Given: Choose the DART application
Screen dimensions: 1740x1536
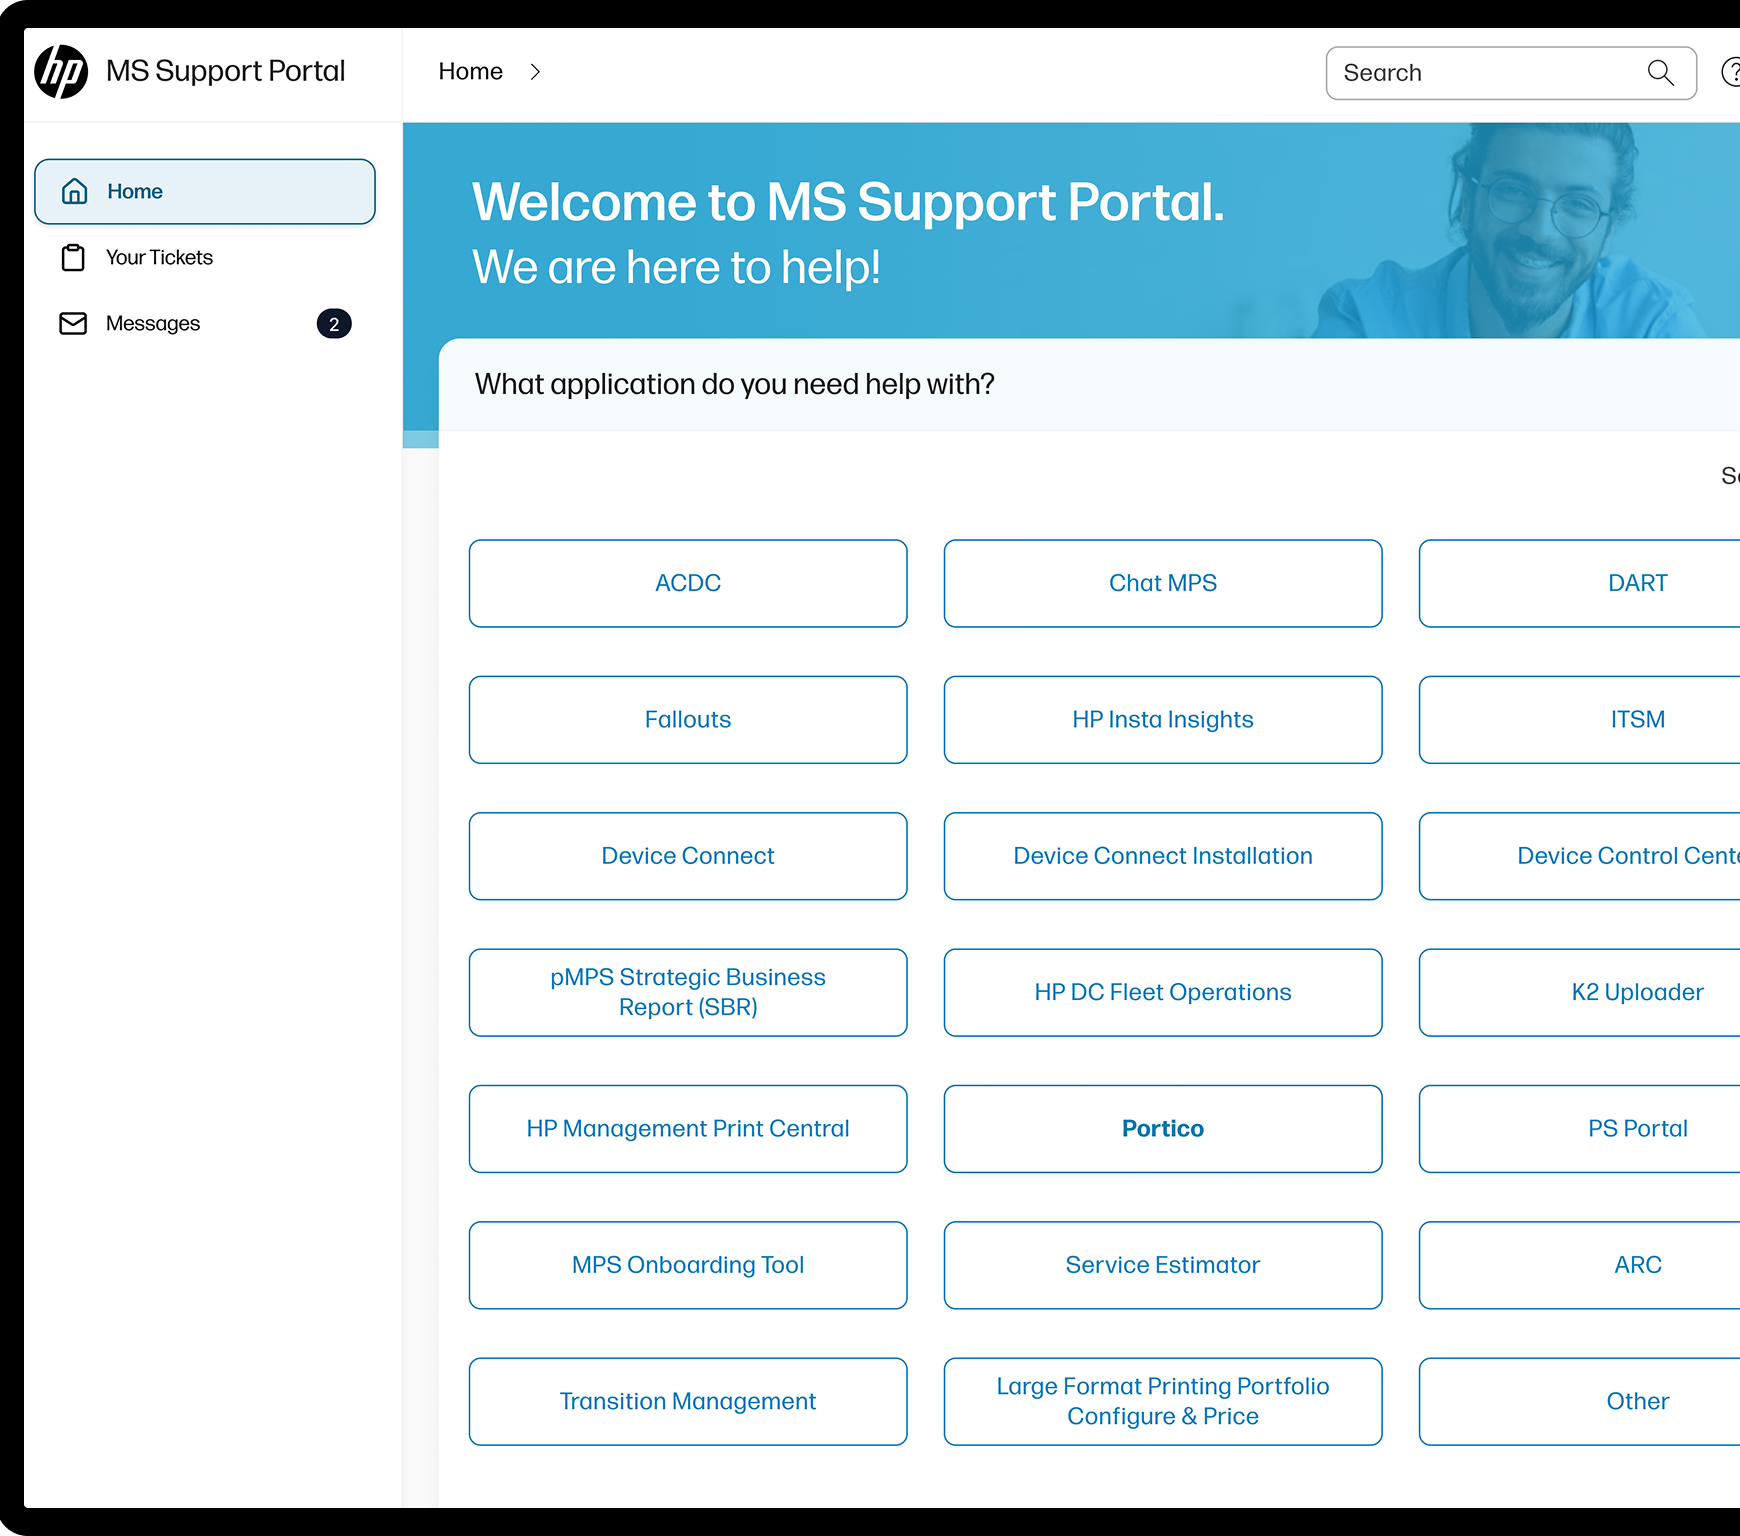Looking at the screenshot, I should pyautogui.click(x=1637, y=583).
